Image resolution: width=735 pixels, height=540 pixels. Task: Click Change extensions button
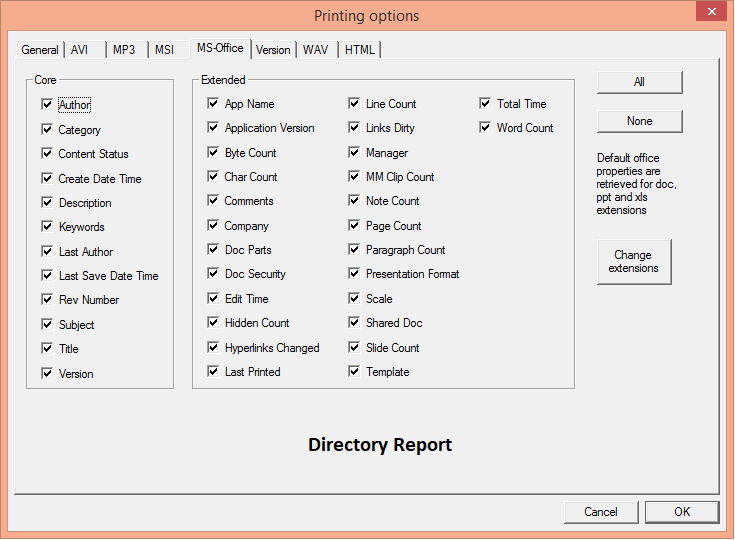634,262
